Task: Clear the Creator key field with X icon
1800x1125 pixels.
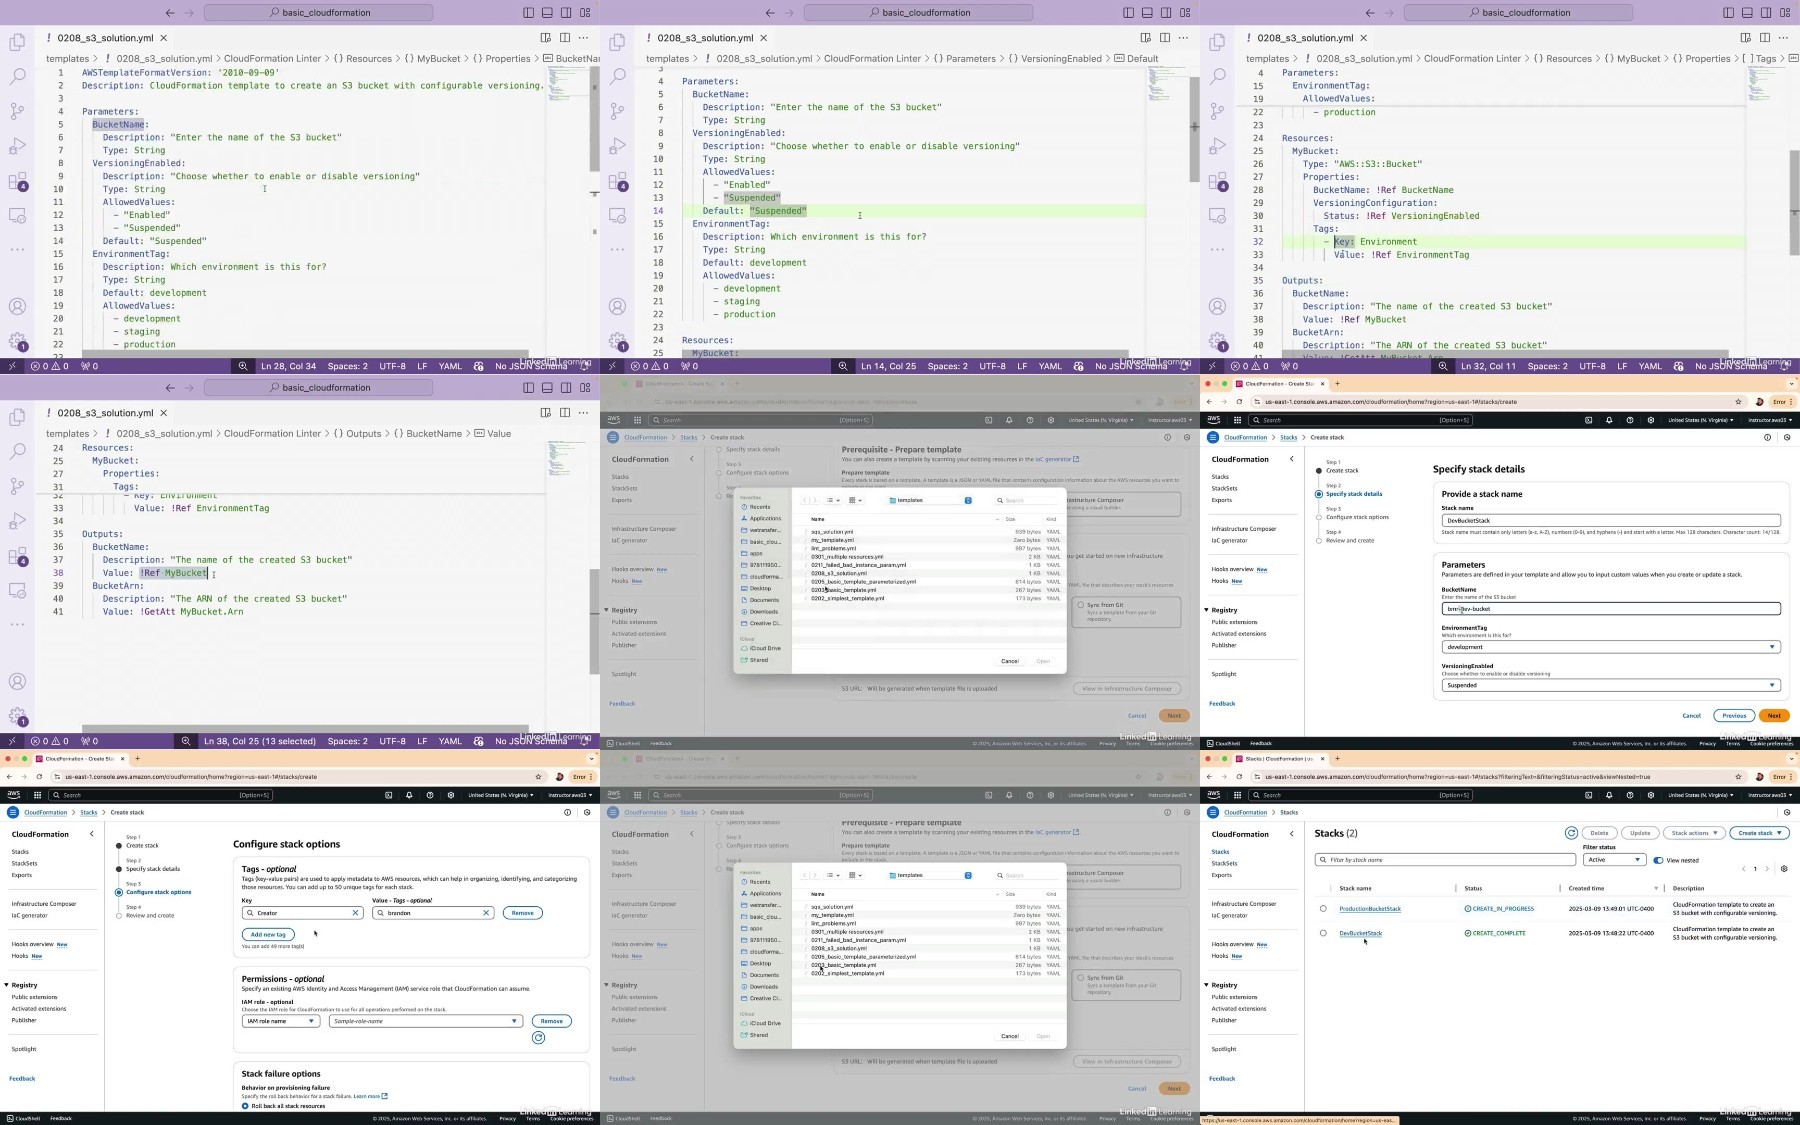Action: (x=355, y=913)
